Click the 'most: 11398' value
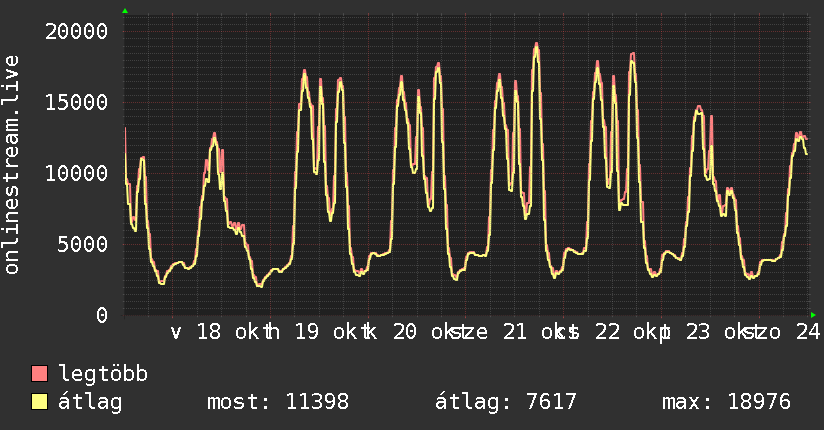This screenshot has width=824, height=430. click(x=278, y=402)
